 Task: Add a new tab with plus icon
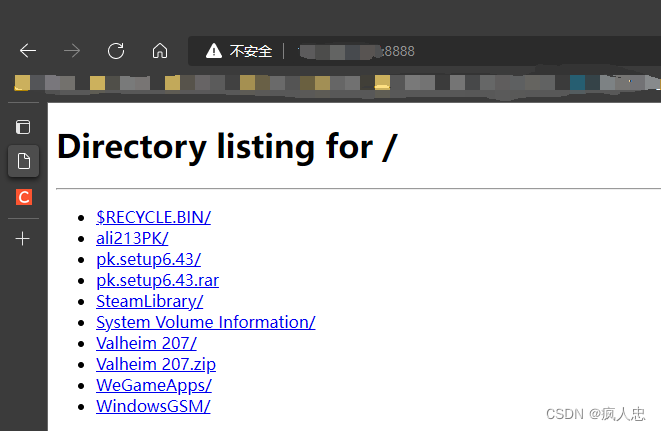(x=23, y=239)
